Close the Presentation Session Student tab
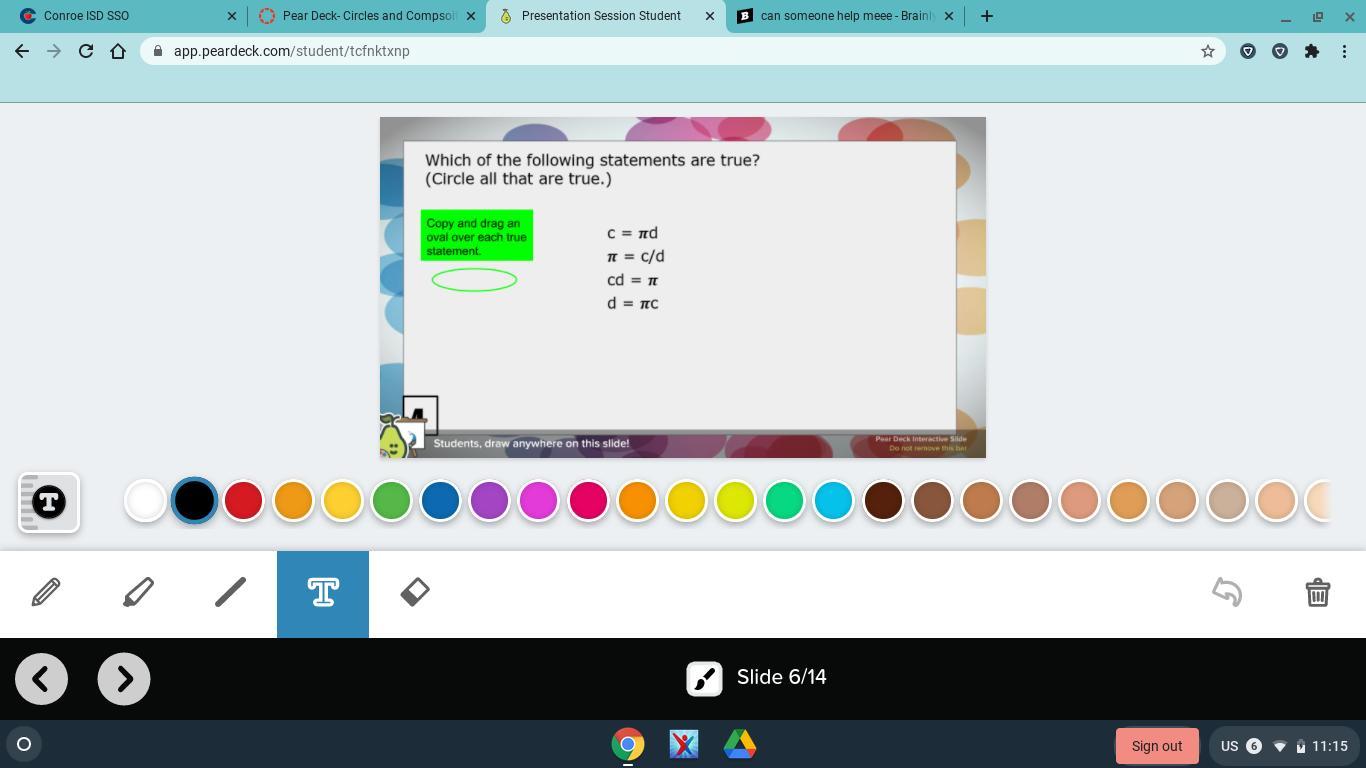The image size is (1366, 768). [x=710, y=16]
